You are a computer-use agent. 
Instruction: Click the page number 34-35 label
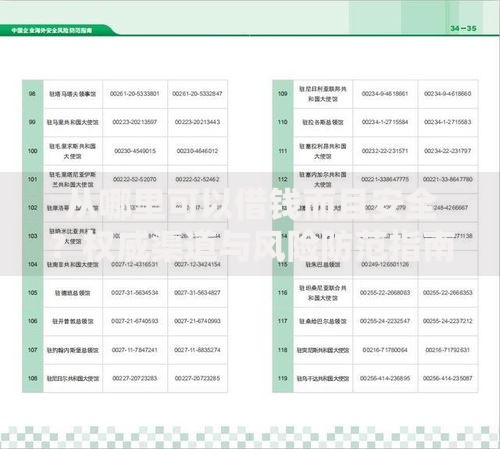click(463, 28)
